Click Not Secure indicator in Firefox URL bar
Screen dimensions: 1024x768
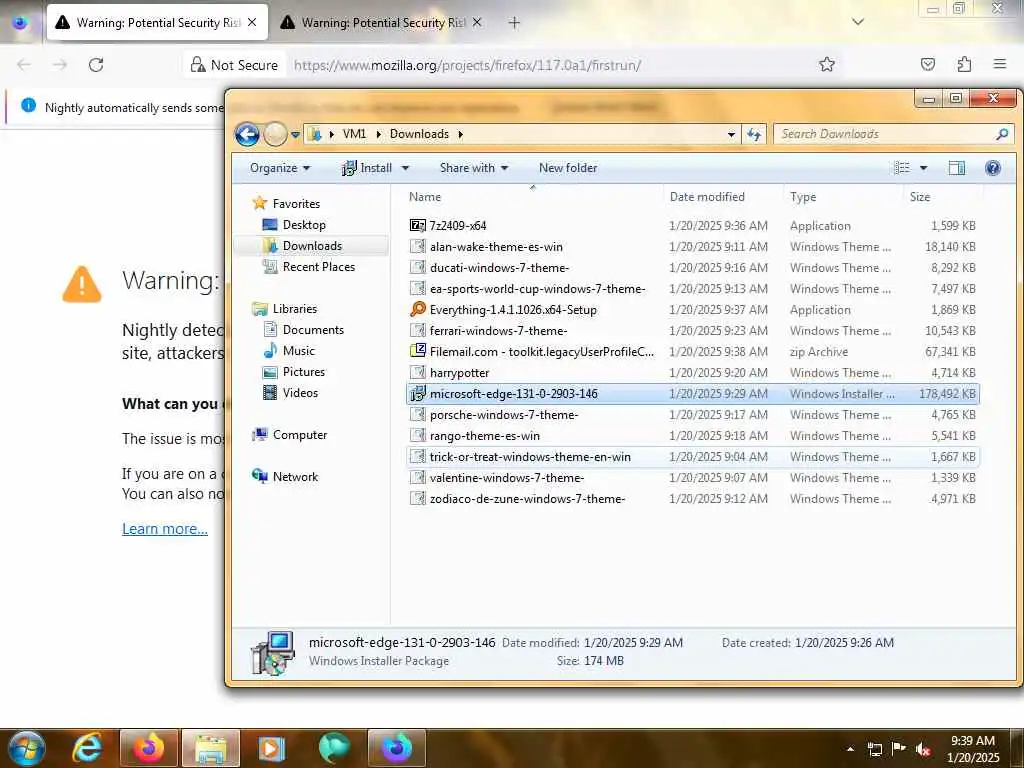click(x=234, y=65)
